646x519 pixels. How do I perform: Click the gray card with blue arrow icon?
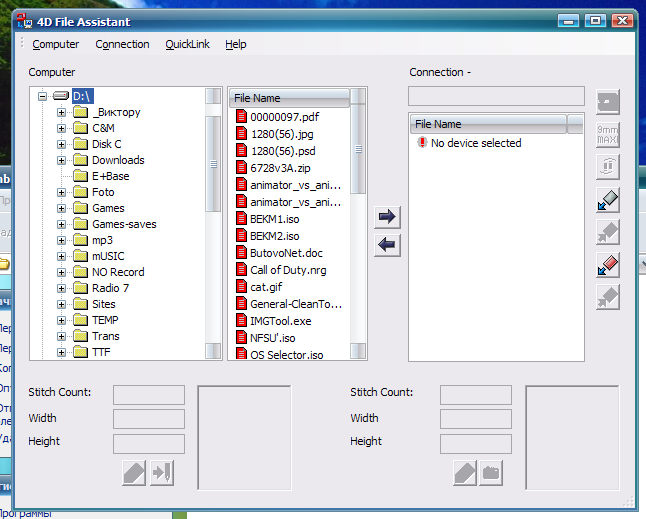607,200
